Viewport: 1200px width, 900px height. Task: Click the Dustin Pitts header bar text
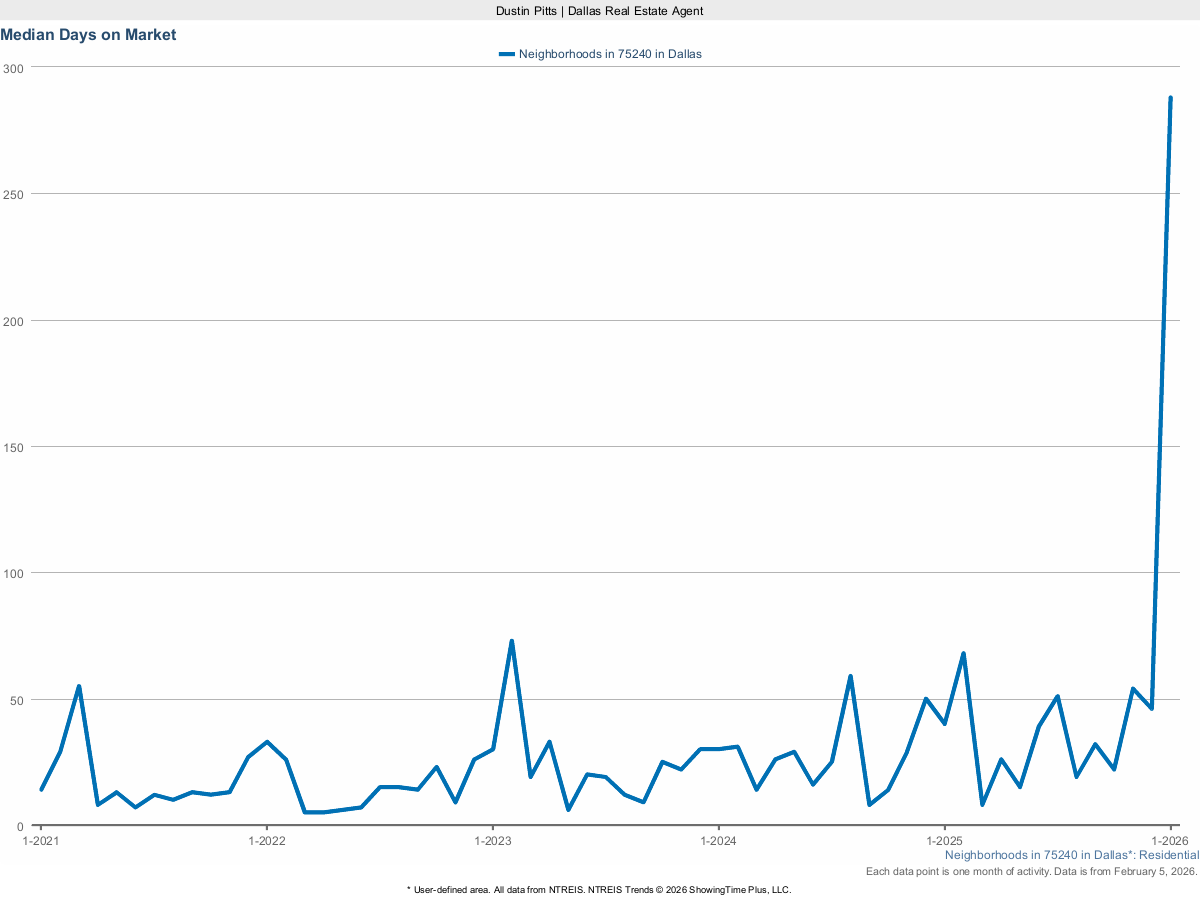(600, 10)
